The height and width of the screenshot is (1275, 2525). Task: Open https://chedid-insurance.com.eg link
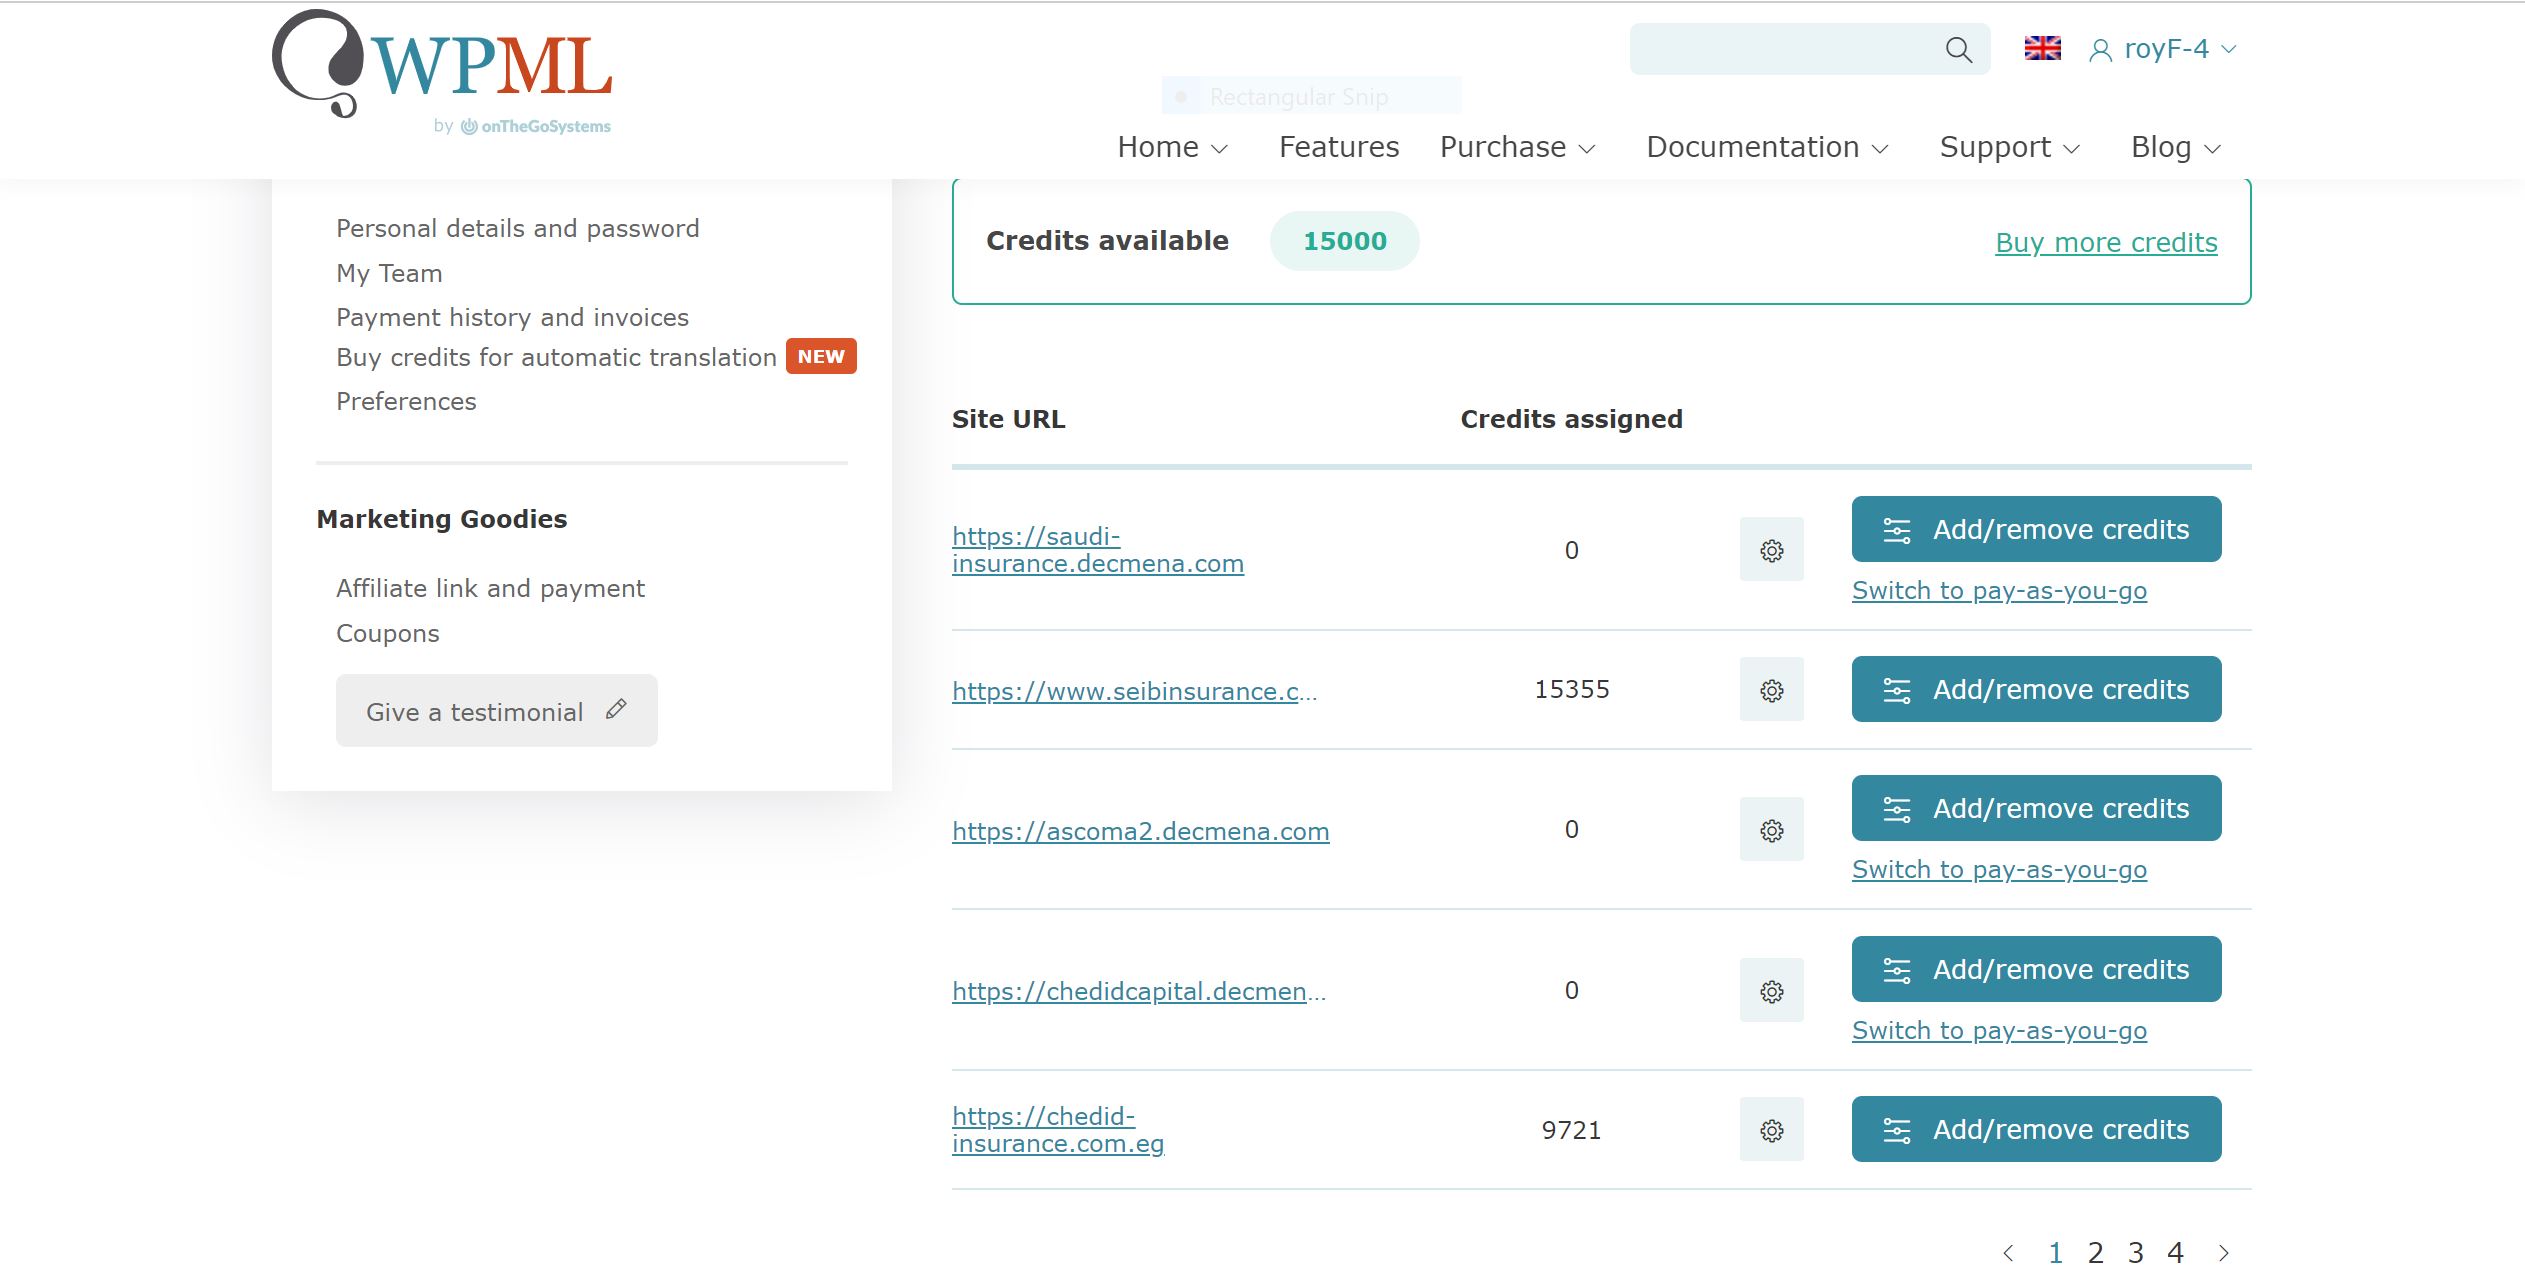1058,1130
